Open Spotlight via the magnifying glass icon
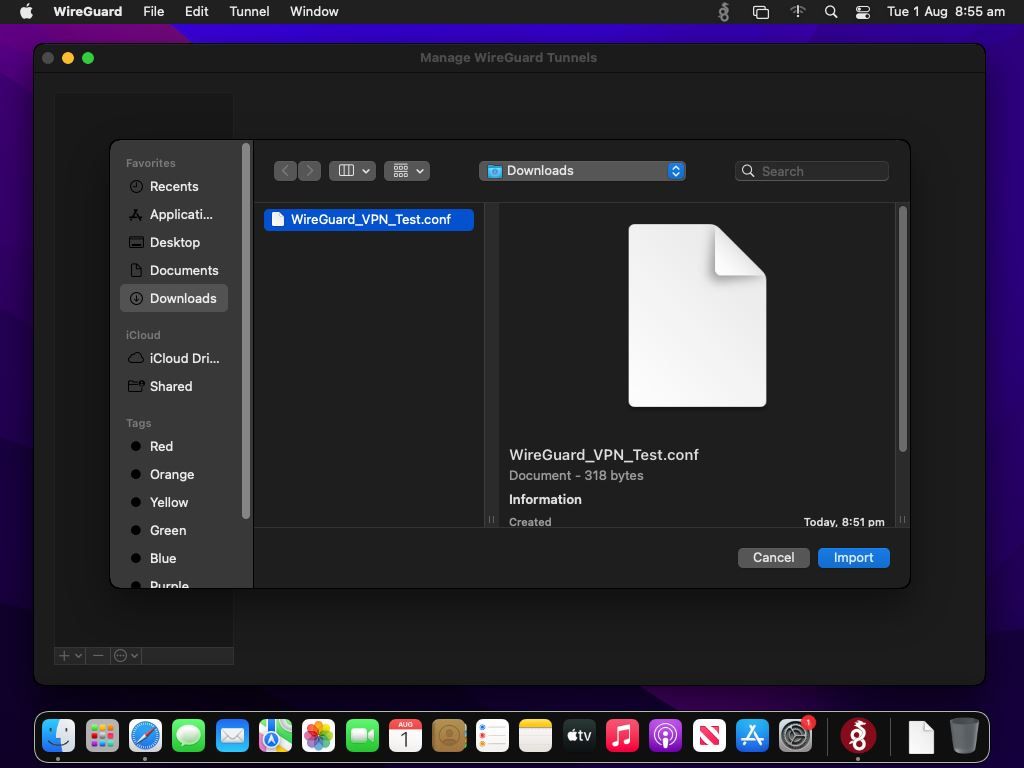This screenshot has width=1024, height=768. coord(830,11)
